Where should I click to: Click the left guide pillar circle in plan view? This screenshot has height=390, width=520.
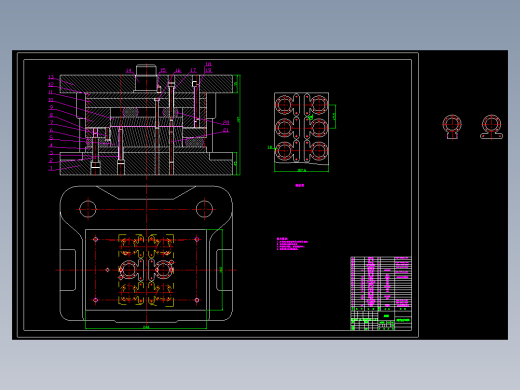click(88, 209)
